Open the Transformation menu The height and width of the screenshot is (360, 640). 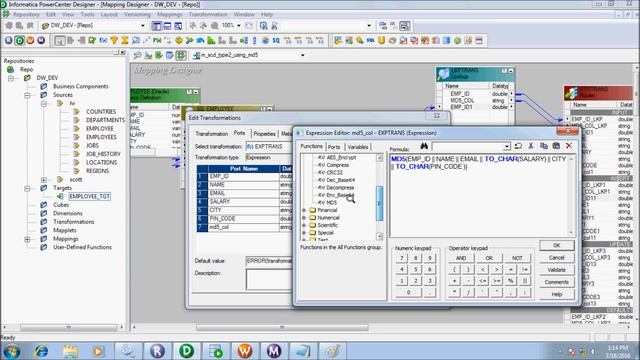coord(208,14)
